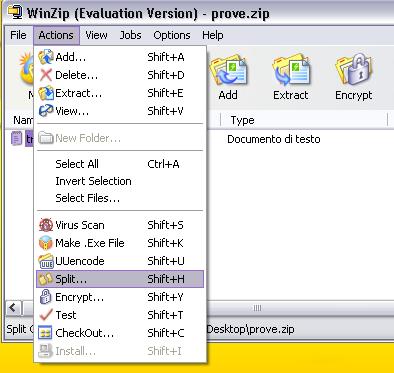394x373 pixels.
Task: Click the Test checkmark icon
Action: (46, 315)
